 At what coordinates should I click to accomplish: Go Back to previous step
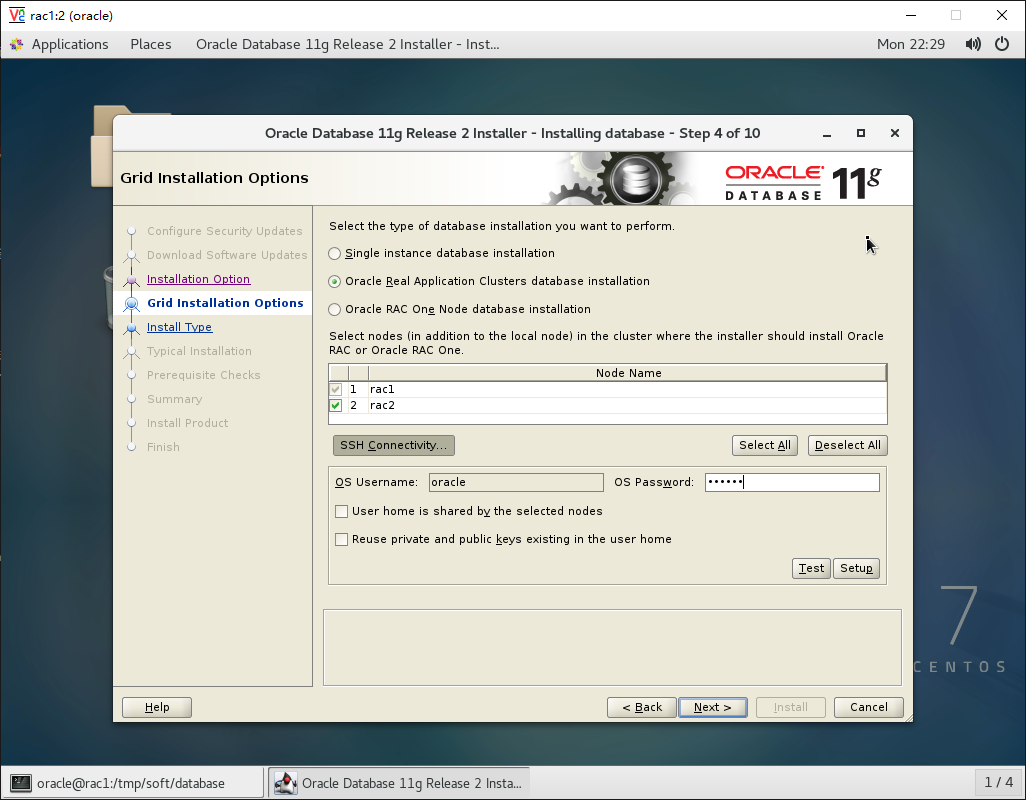pyautogui.click(x=641, y=707)
